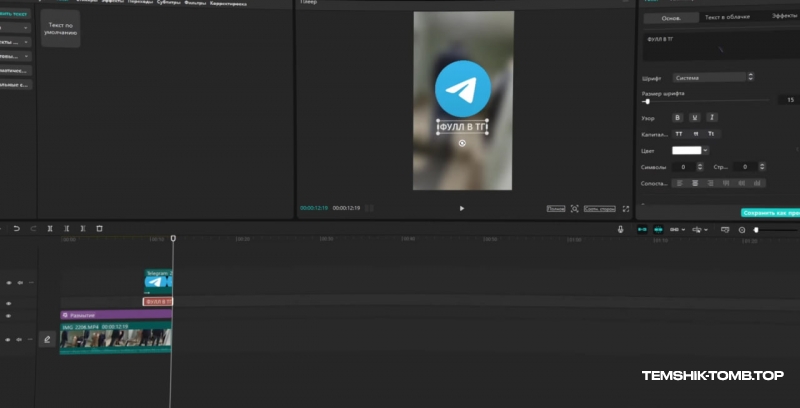
Task: Set capitalization to all uppercase TT
Action: [679, 134]
